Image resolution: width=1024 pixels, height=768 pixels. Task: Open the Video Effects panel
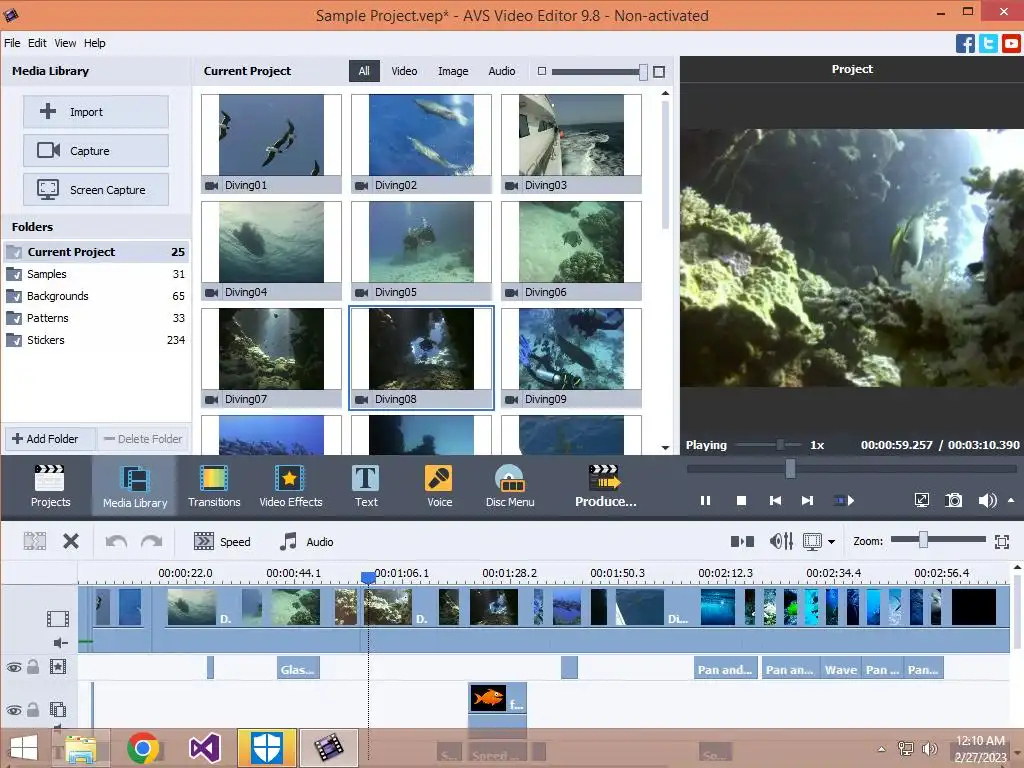pyautogui.click(x=291, y=486)
